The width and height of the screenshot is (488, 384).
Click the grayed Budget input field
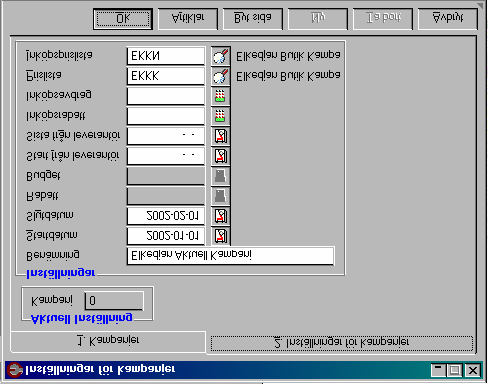pos(166,176)
